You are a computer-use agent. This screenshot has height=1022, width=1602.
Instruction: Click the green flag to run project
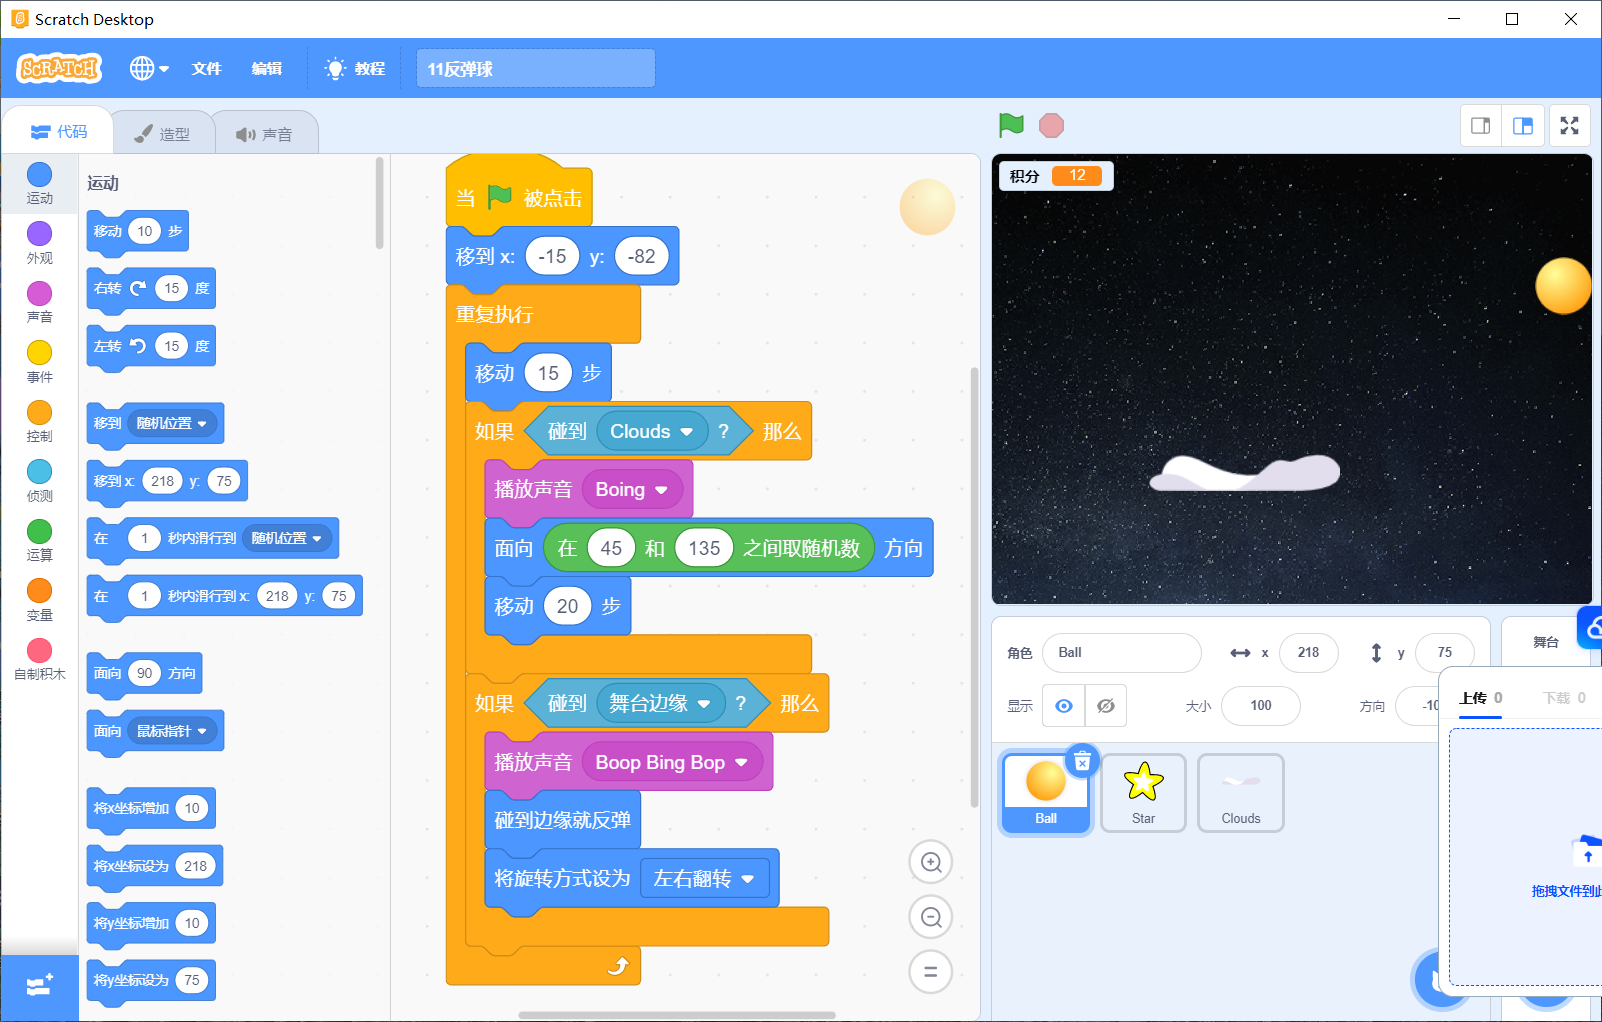(x=1011, y=125)
